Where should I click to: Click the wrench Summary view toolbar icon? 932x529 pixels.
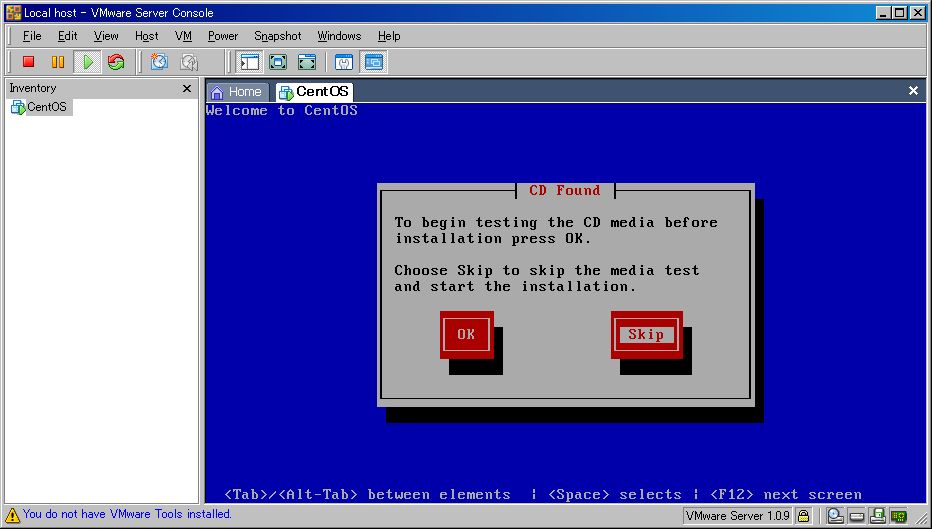coord(344,62)
